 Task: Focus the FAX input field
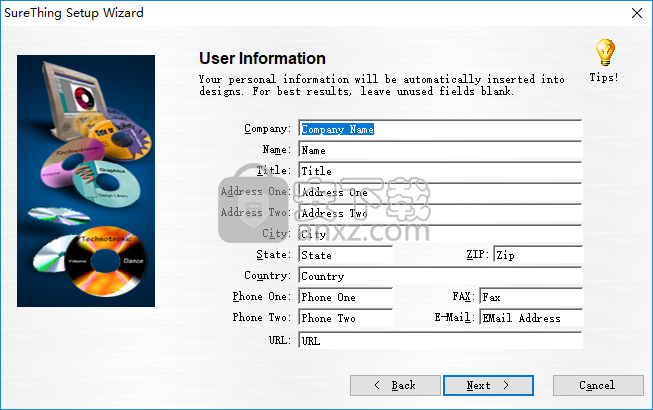pyautogui.click(x=531, y=296)
